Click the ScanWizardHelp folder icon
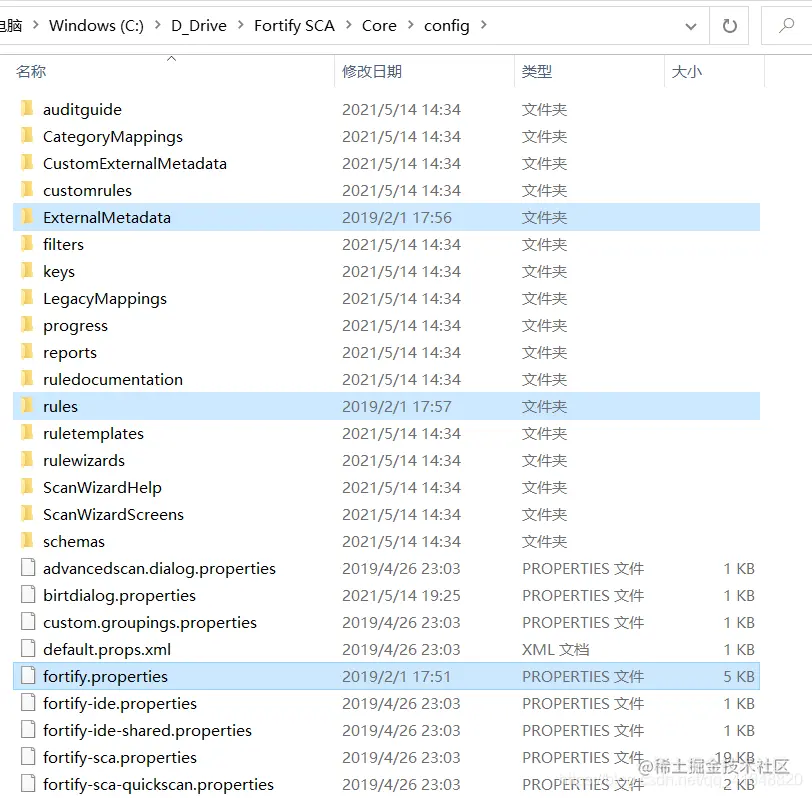The width and height of the screenshot is (812, 798). (27, 487)
